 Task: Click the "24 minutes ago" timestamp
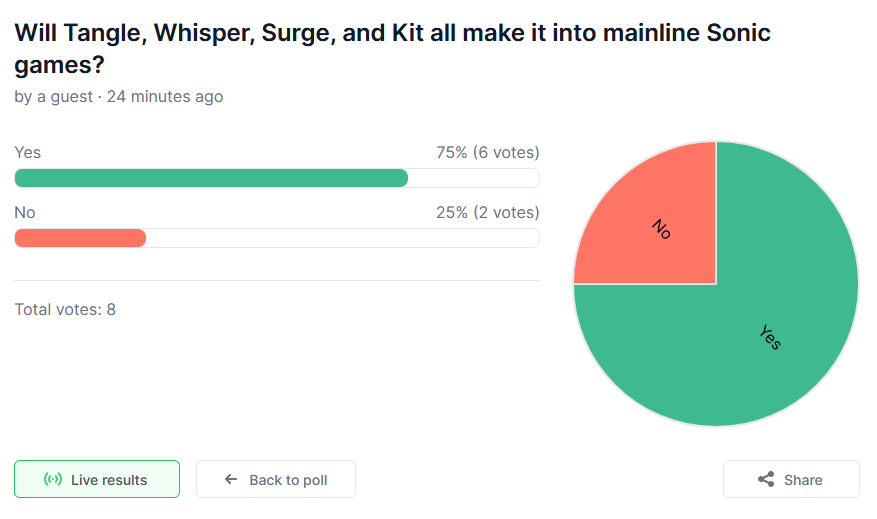pyautogui.click(x=165, y=97)
